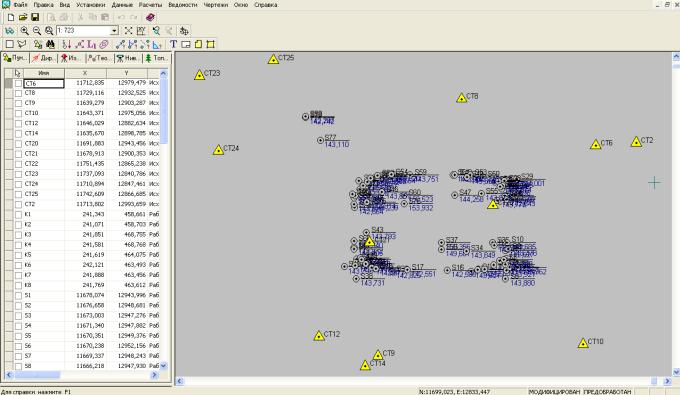The width and height of the screenshot is (680, 395).
Task: Switch to the Топ.. tab
Action: coord(156,58)
